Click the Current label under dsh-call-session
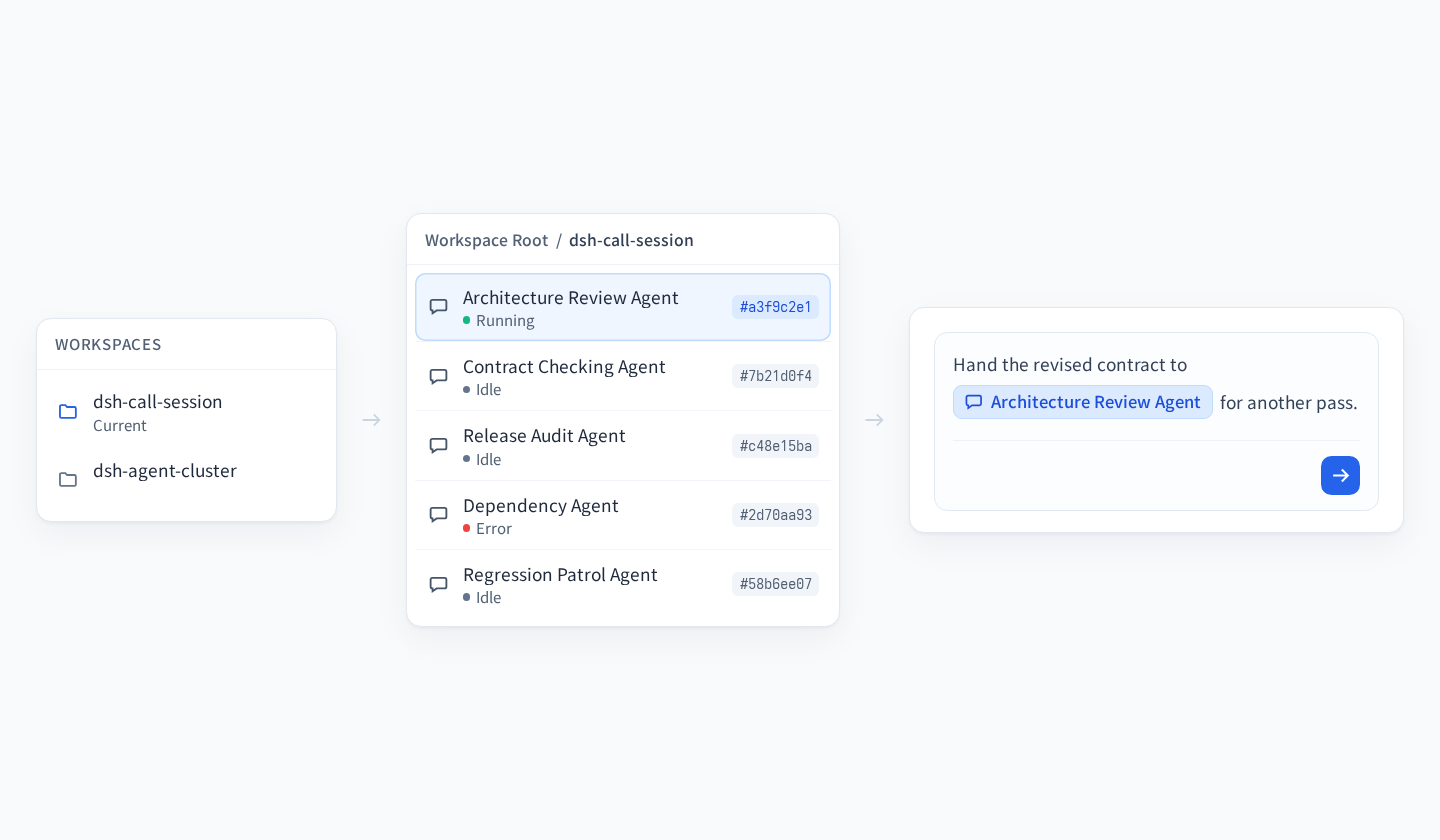1440x840 pixels. pos(120,426)
